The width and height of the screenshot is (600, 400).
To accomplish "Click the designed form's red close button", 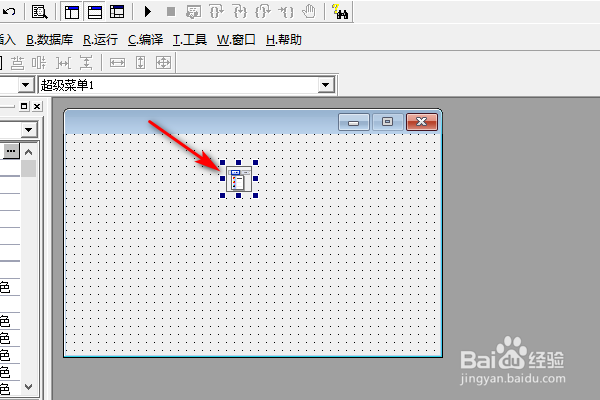I will (x=421, y=122).
